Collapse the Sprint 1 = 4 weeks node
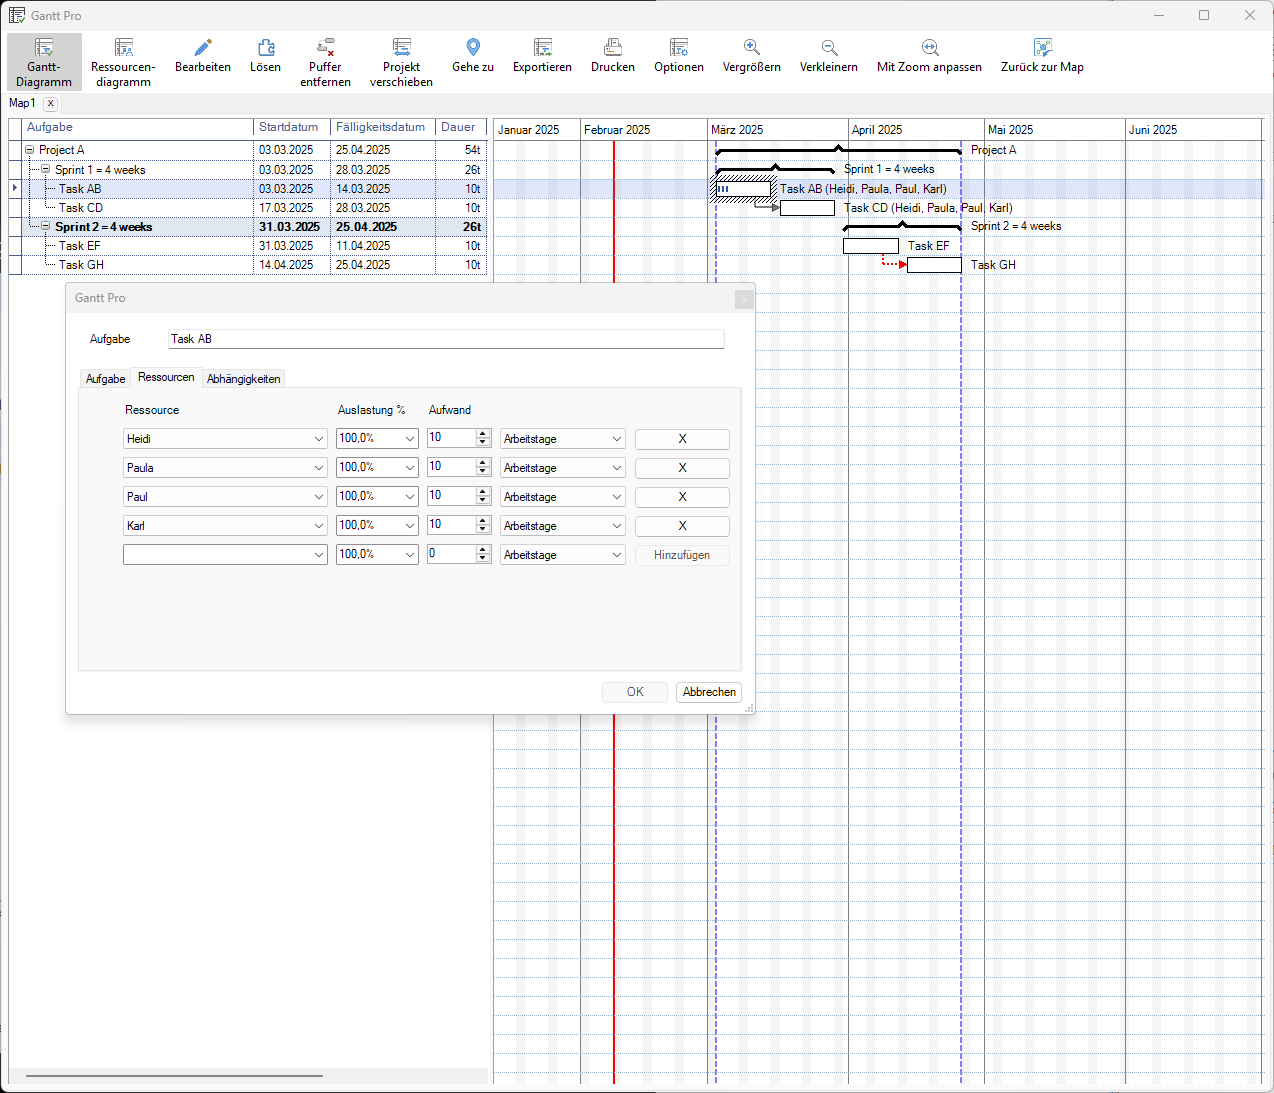 click(46, 169)
